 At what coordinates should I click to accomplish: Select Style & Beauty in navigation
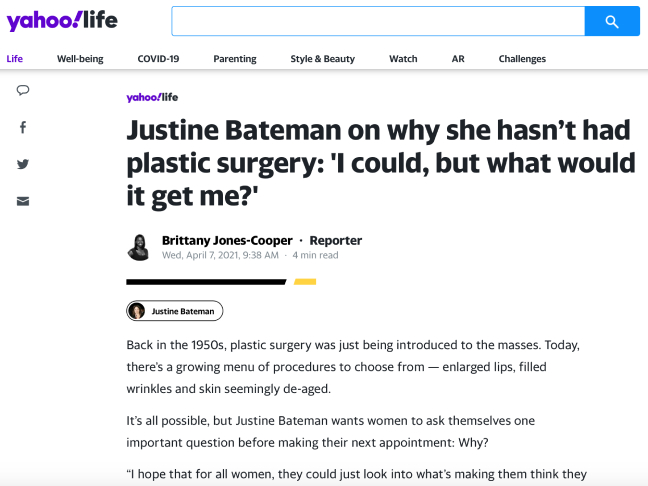[x=322, y=59]
